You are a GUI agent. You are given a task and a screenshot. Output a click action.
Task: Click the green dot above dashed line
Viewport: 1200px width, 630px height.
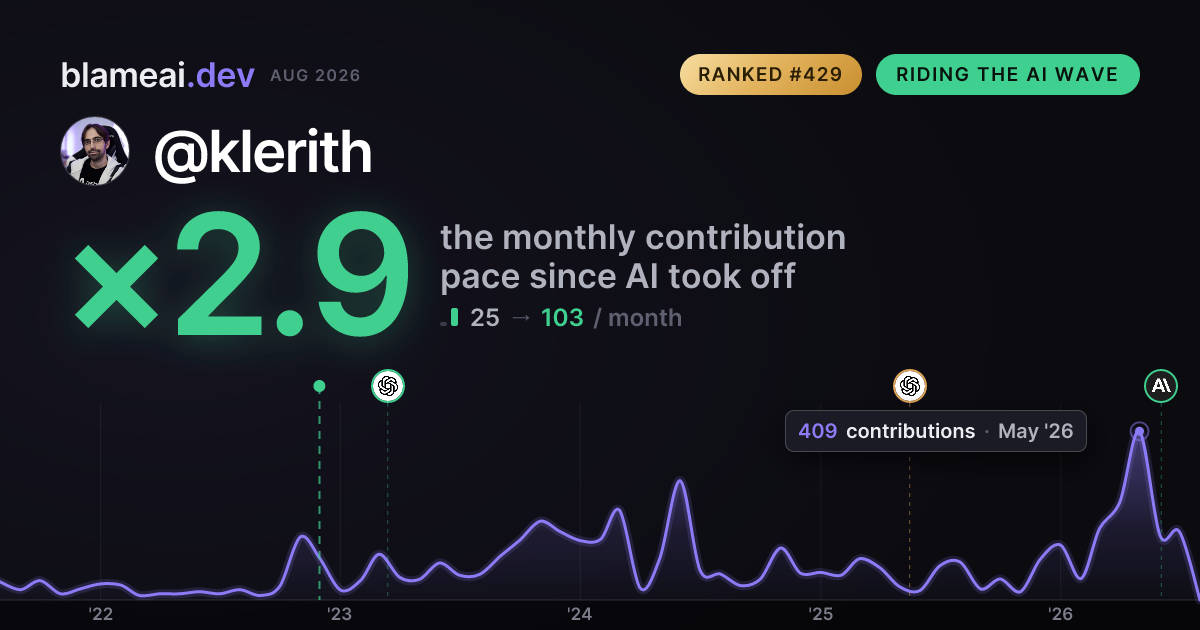point(319,386)
